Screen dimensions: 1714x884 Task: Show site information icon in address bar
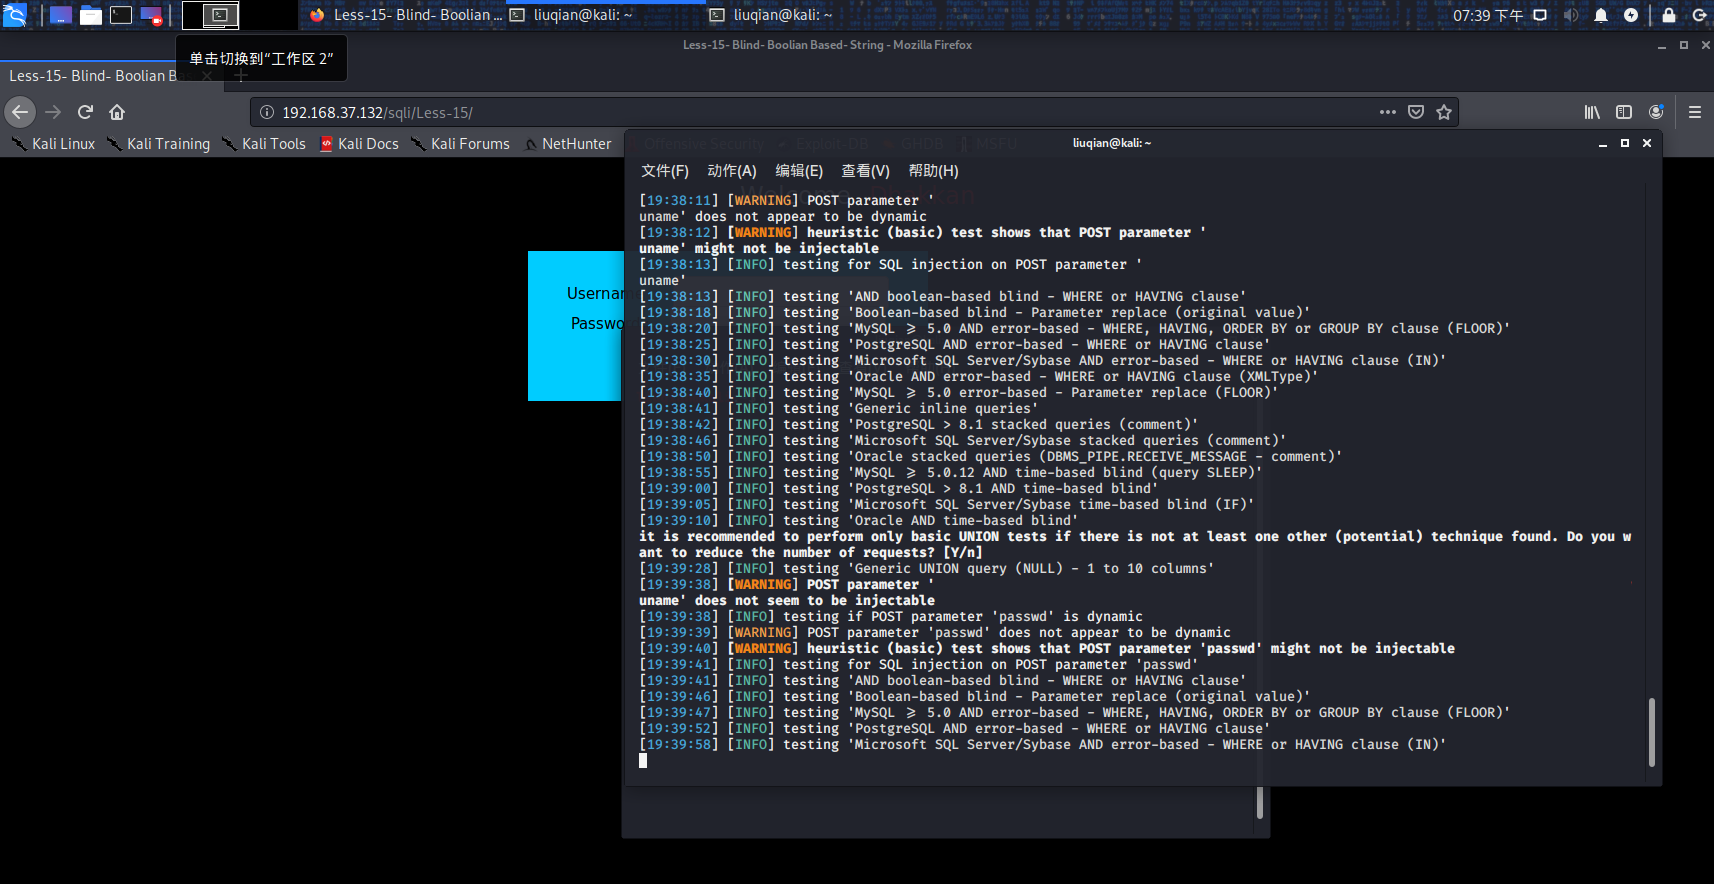click(x=267, y=112)
